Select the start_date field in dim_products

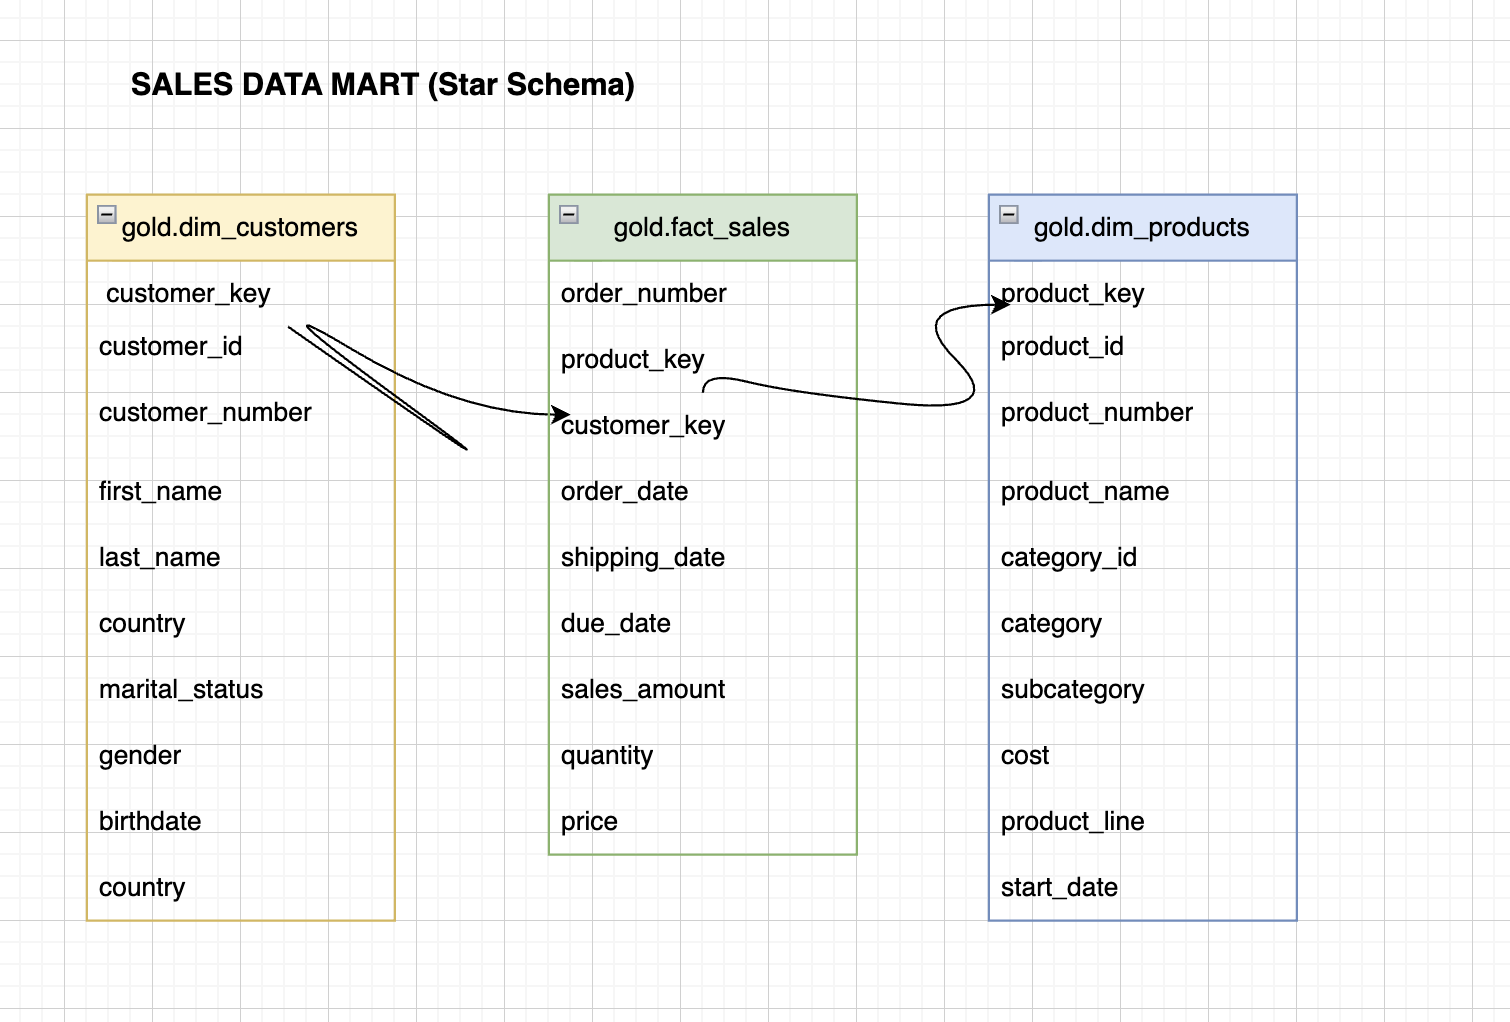(x=1059, y=887)
